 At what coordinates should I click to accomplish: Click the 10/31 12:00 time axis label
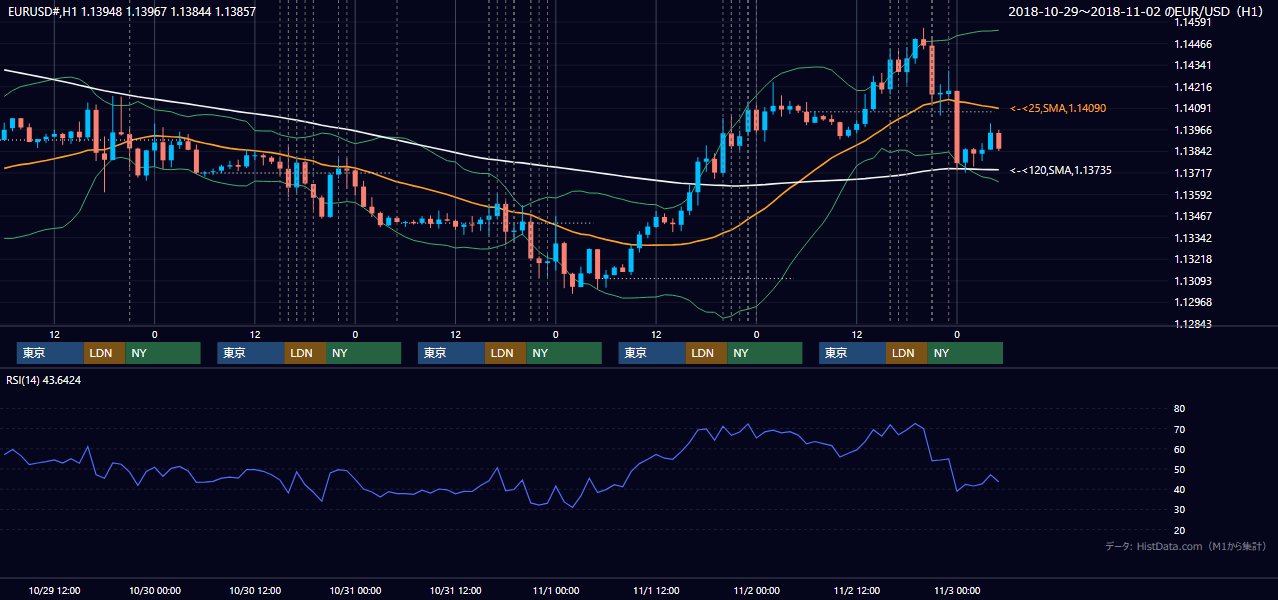pos(455,591)
